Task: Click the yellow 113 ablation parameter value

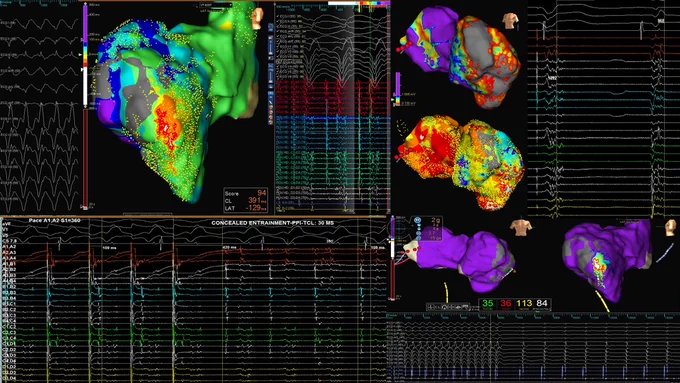Action: [524, 304]
